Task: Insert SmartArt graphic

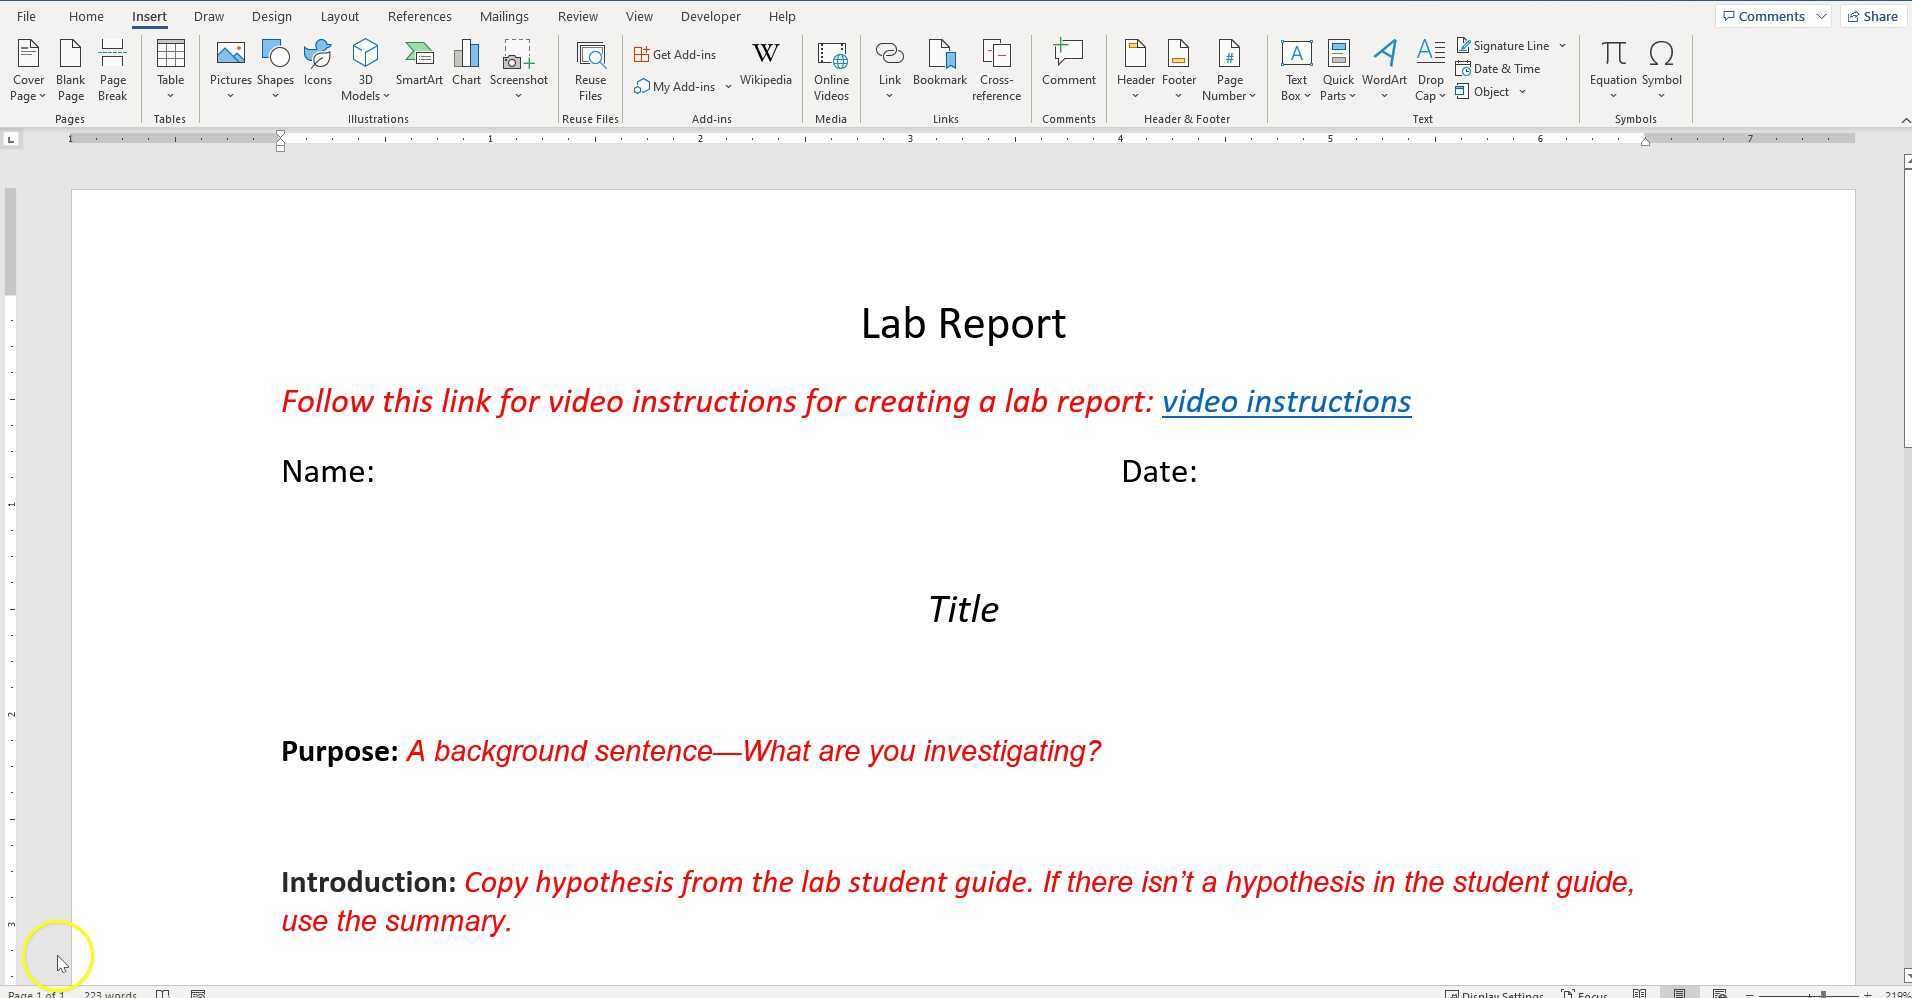Action: pos(419,63)
